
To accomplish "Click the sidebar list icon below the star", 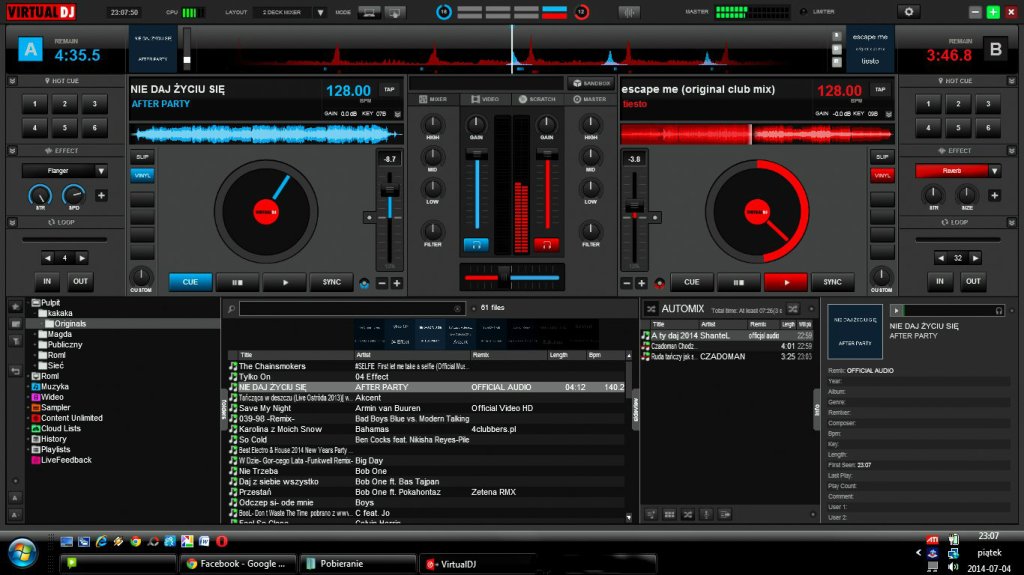I will (16, 323).
